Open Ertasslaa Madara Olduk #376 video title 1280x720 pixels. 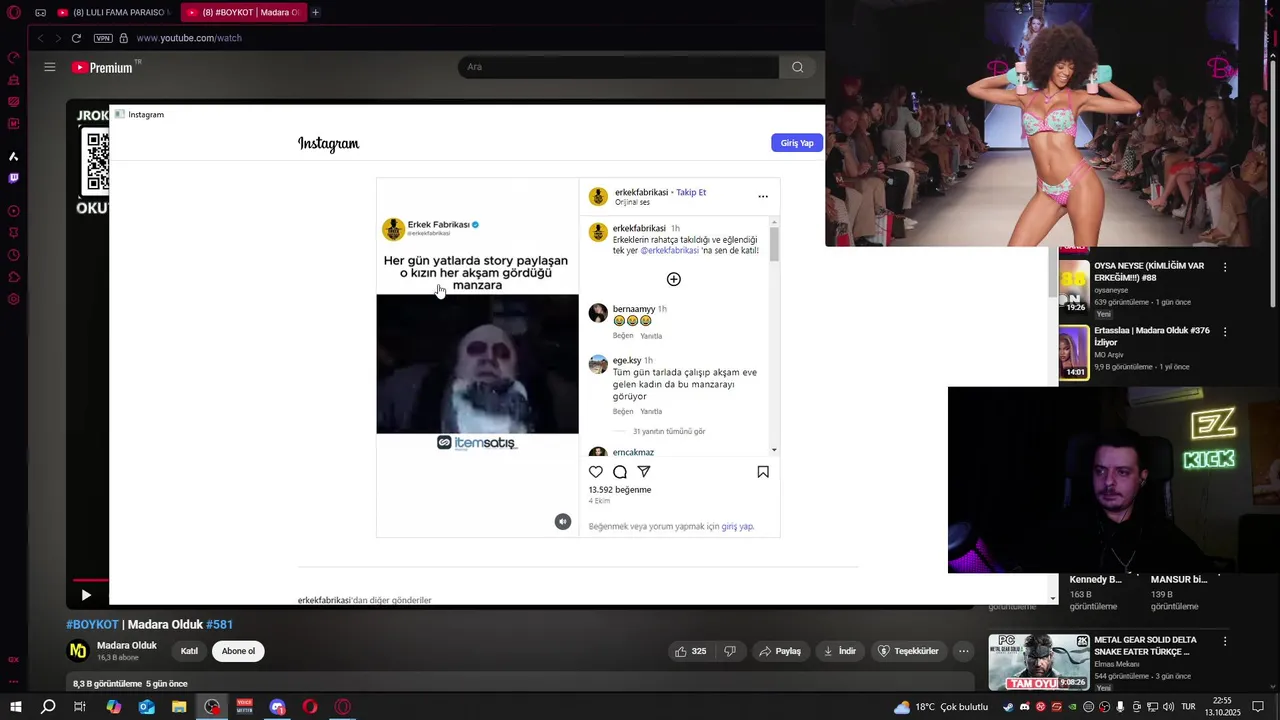coord(1152,336)
